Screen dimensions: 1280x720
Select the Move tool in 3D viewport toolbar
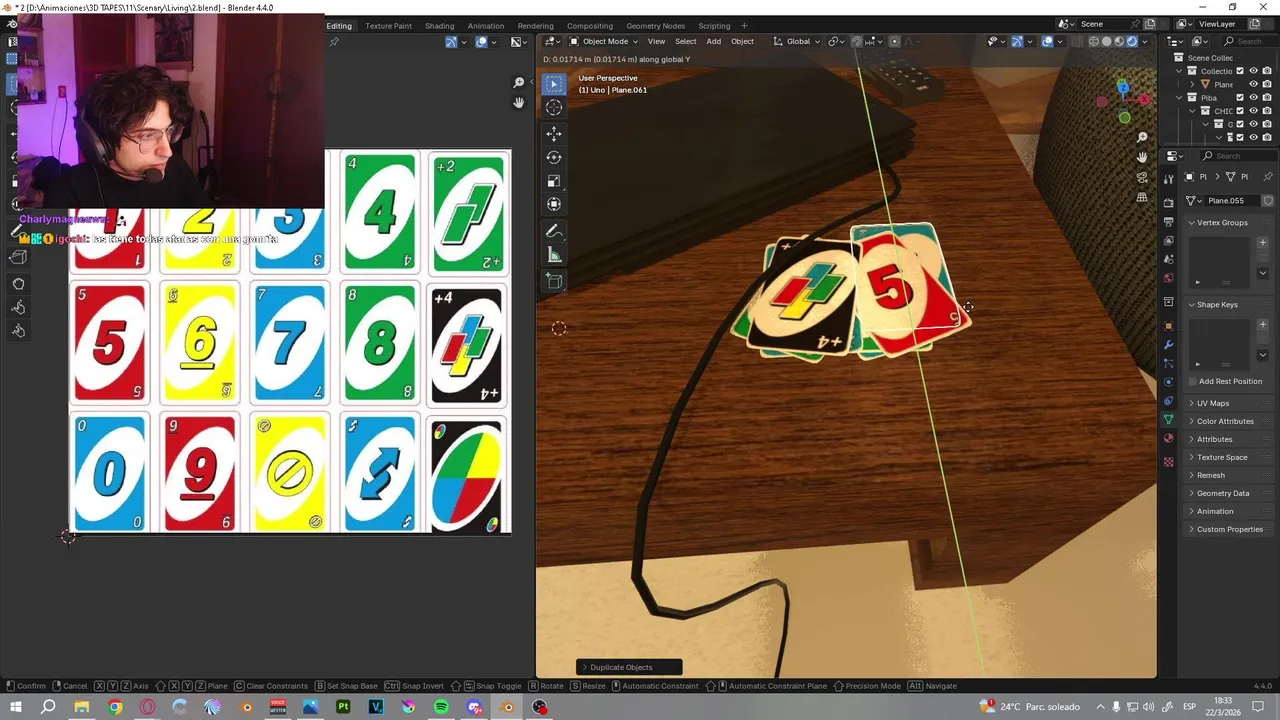pyautogui.click(x=554, y=133)
